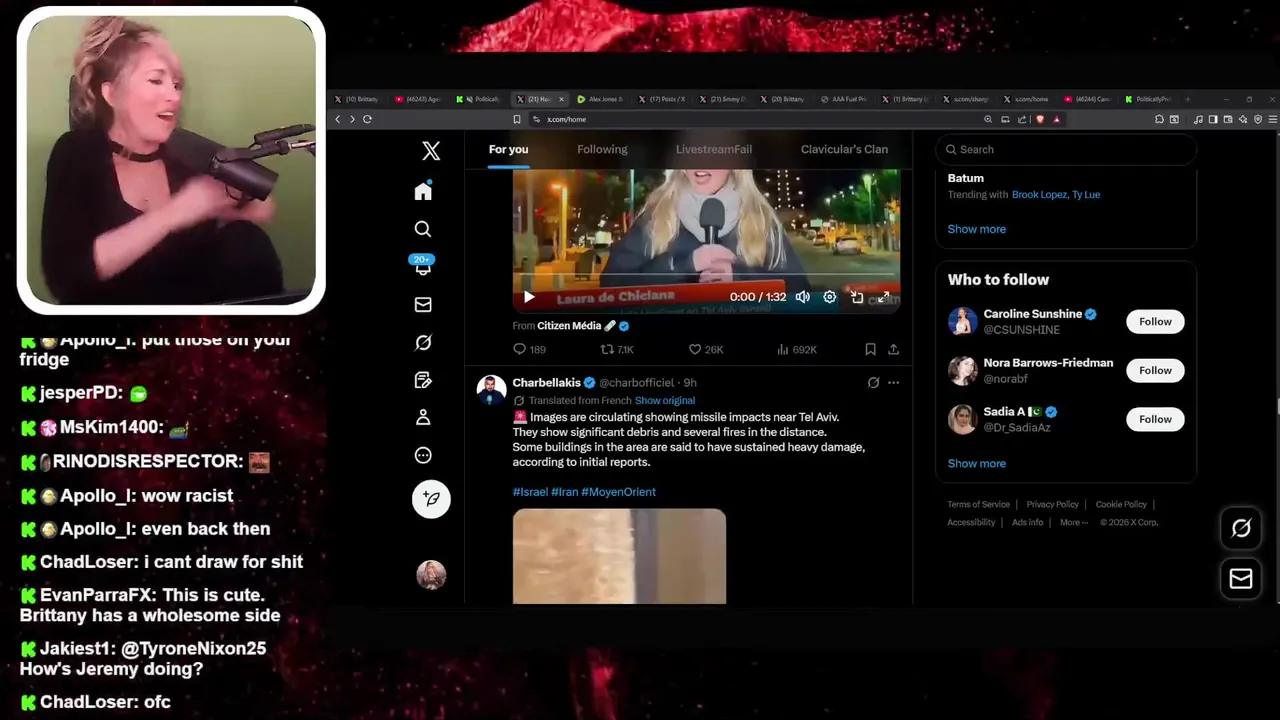Viewport: 1280px width, 720px height.
Task: Open Profile person icon in sidebar
Action: pyautogui.click(x=423, y=417)
